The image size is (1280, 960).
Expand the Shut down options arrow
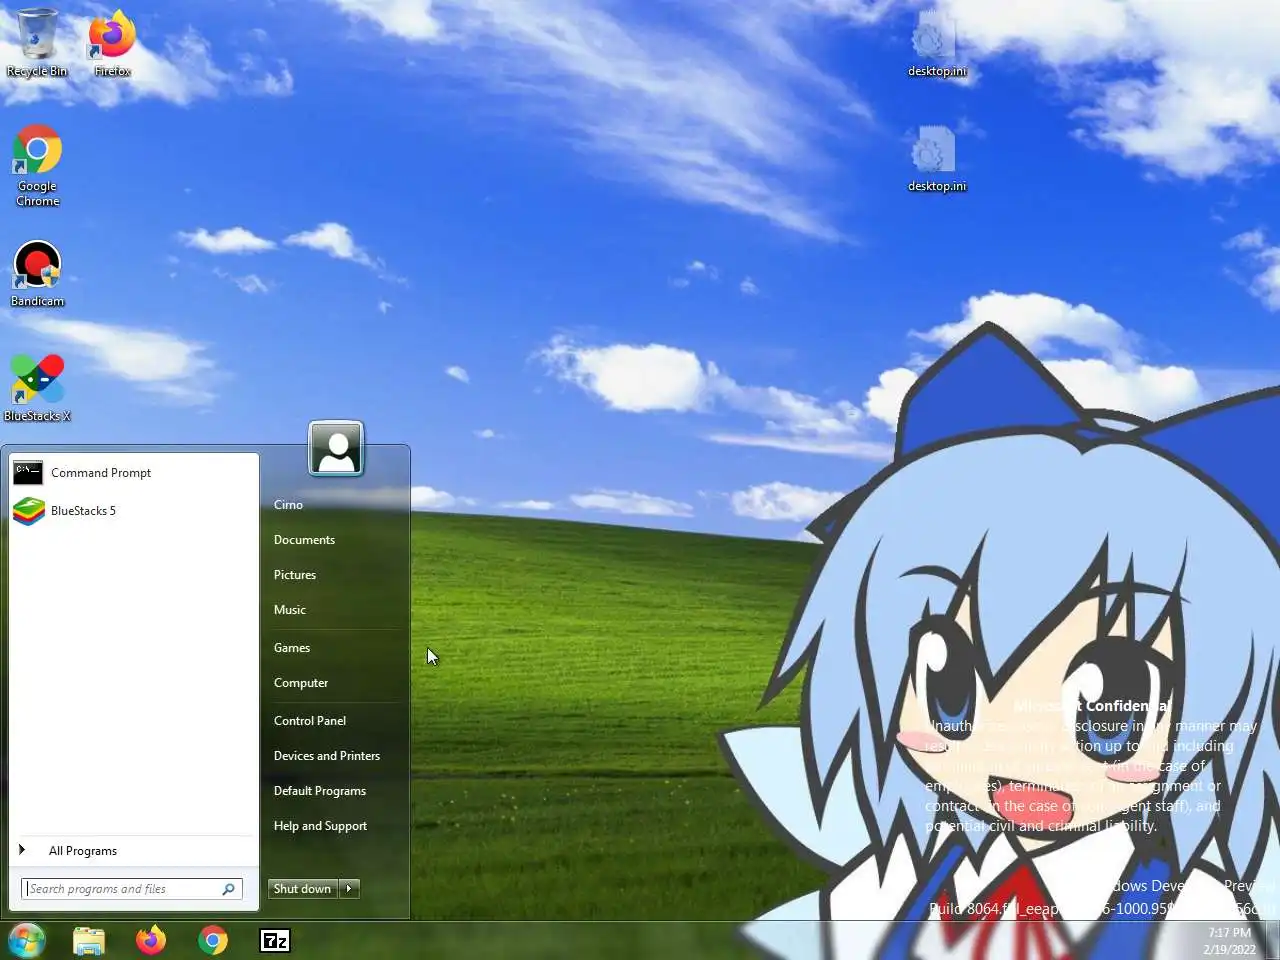pyautogui.click(x=349, y=889)
